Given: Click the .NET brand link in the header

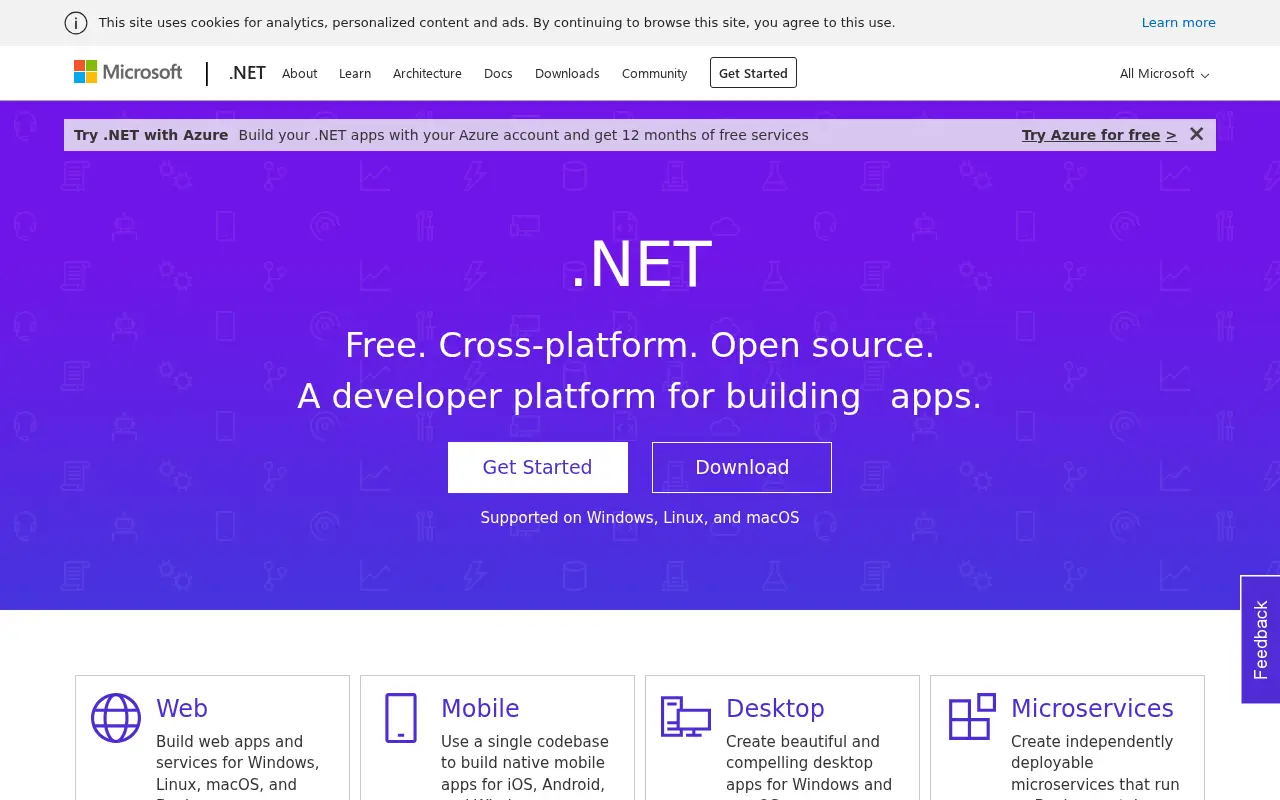Looking at the screenshot, I should (x=247, y=73).
